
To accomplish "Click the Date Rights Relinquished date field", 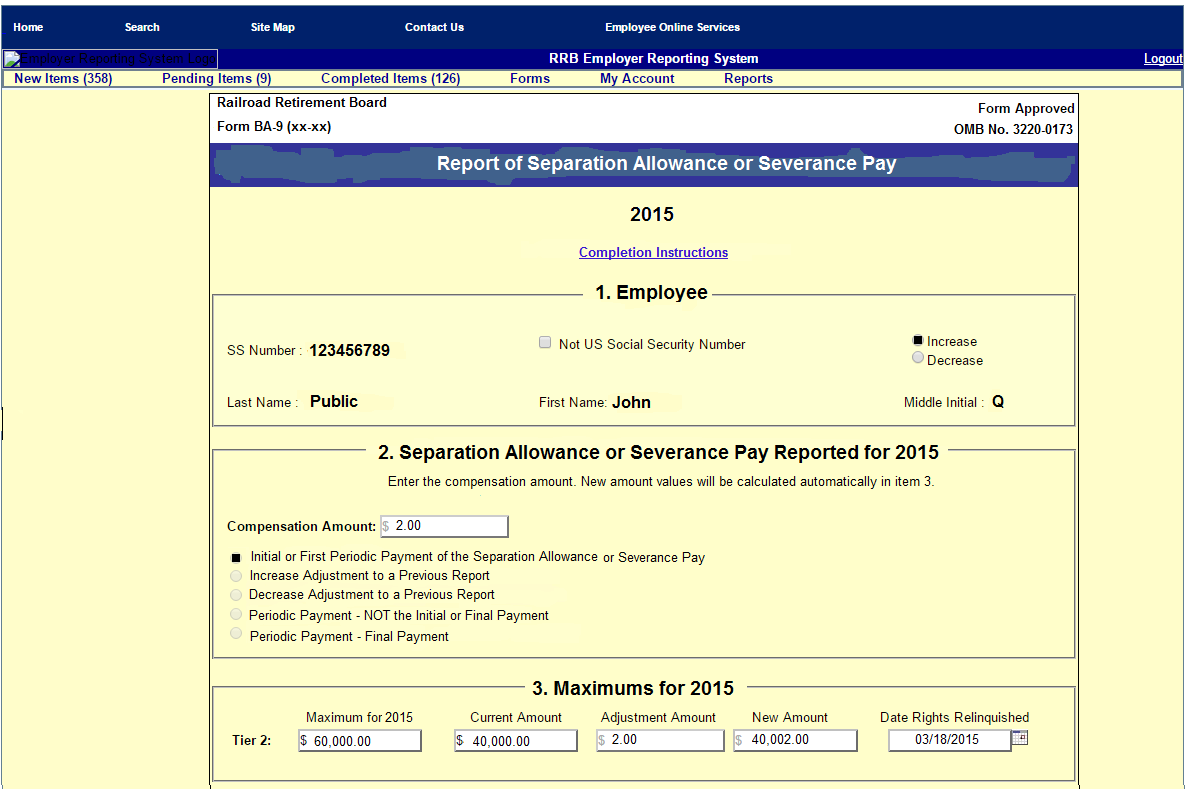I will tap(949, 740).
